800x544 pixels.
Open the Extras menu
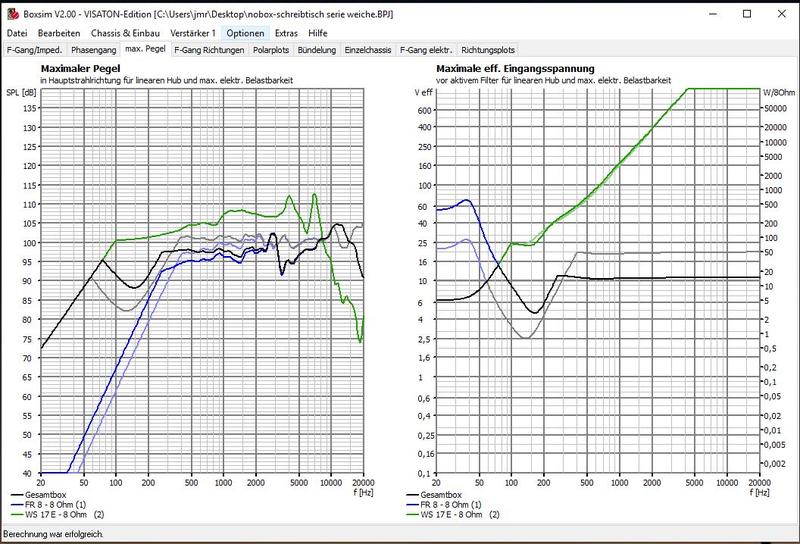click(x=286, y=33)
